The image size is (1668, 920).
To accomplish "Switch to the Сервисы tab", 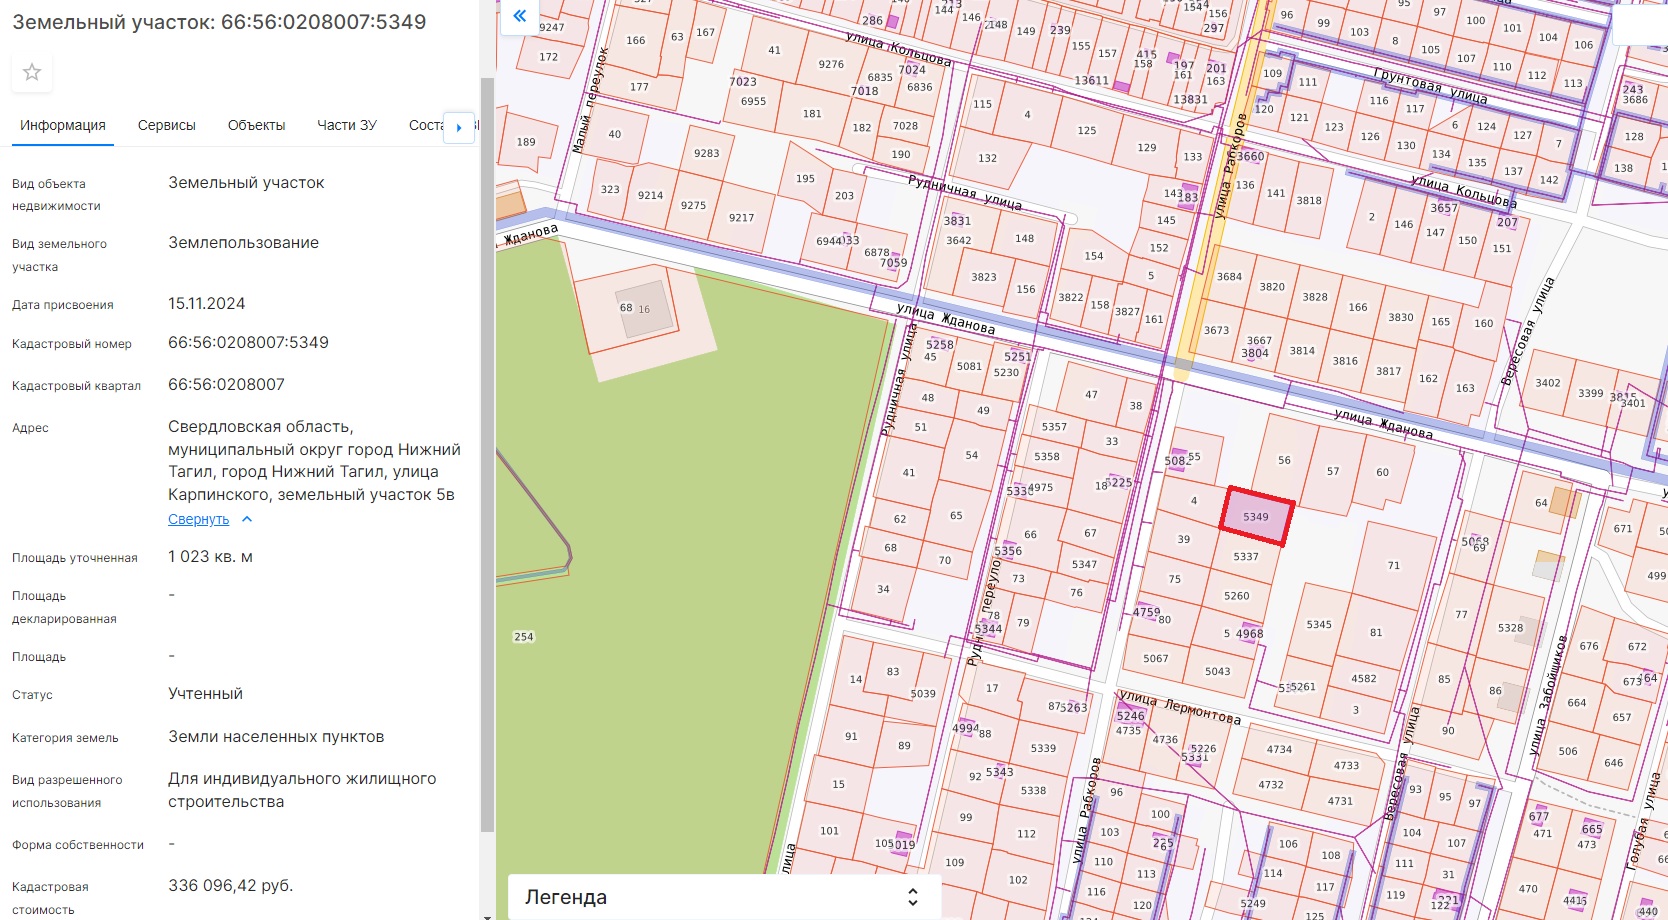I will click(x=166, y=125).
